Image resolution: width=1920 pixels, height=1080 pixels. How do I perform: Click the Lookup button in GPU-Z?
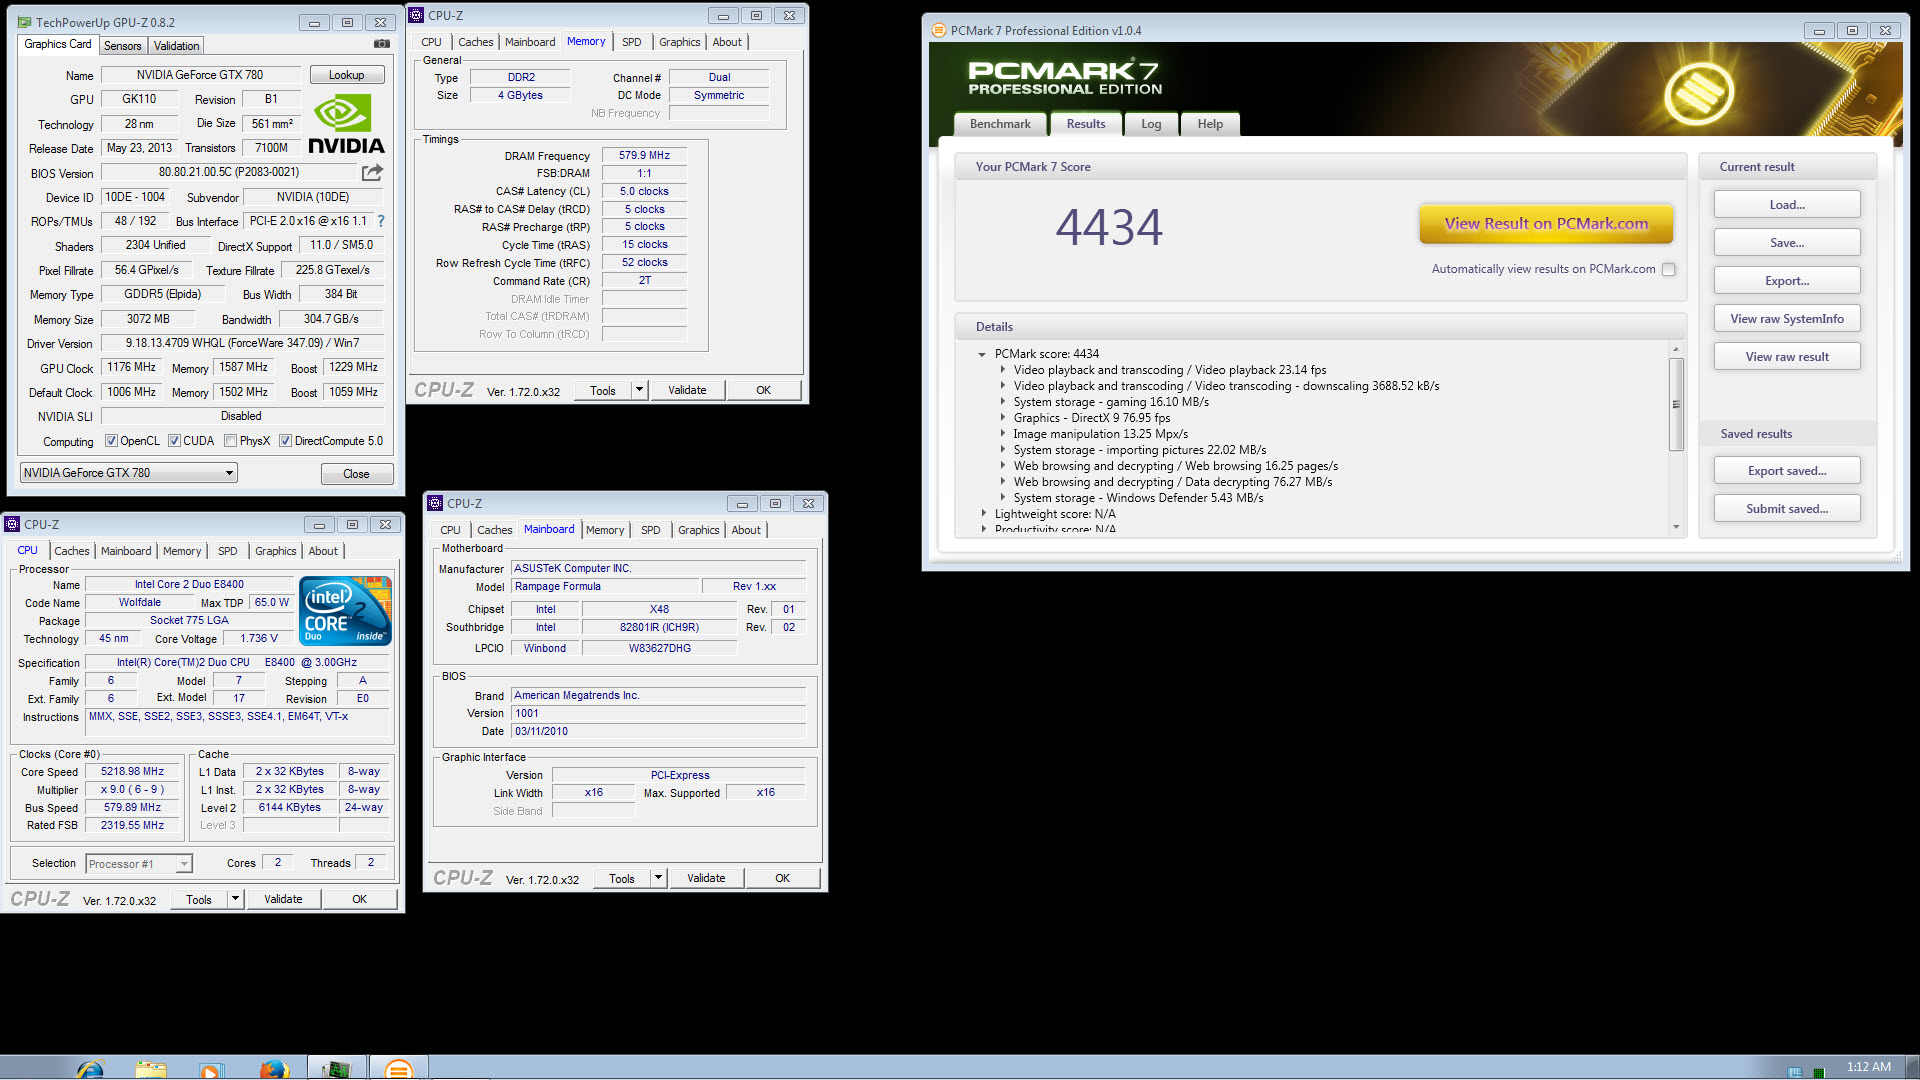click(x=346, y=75)
